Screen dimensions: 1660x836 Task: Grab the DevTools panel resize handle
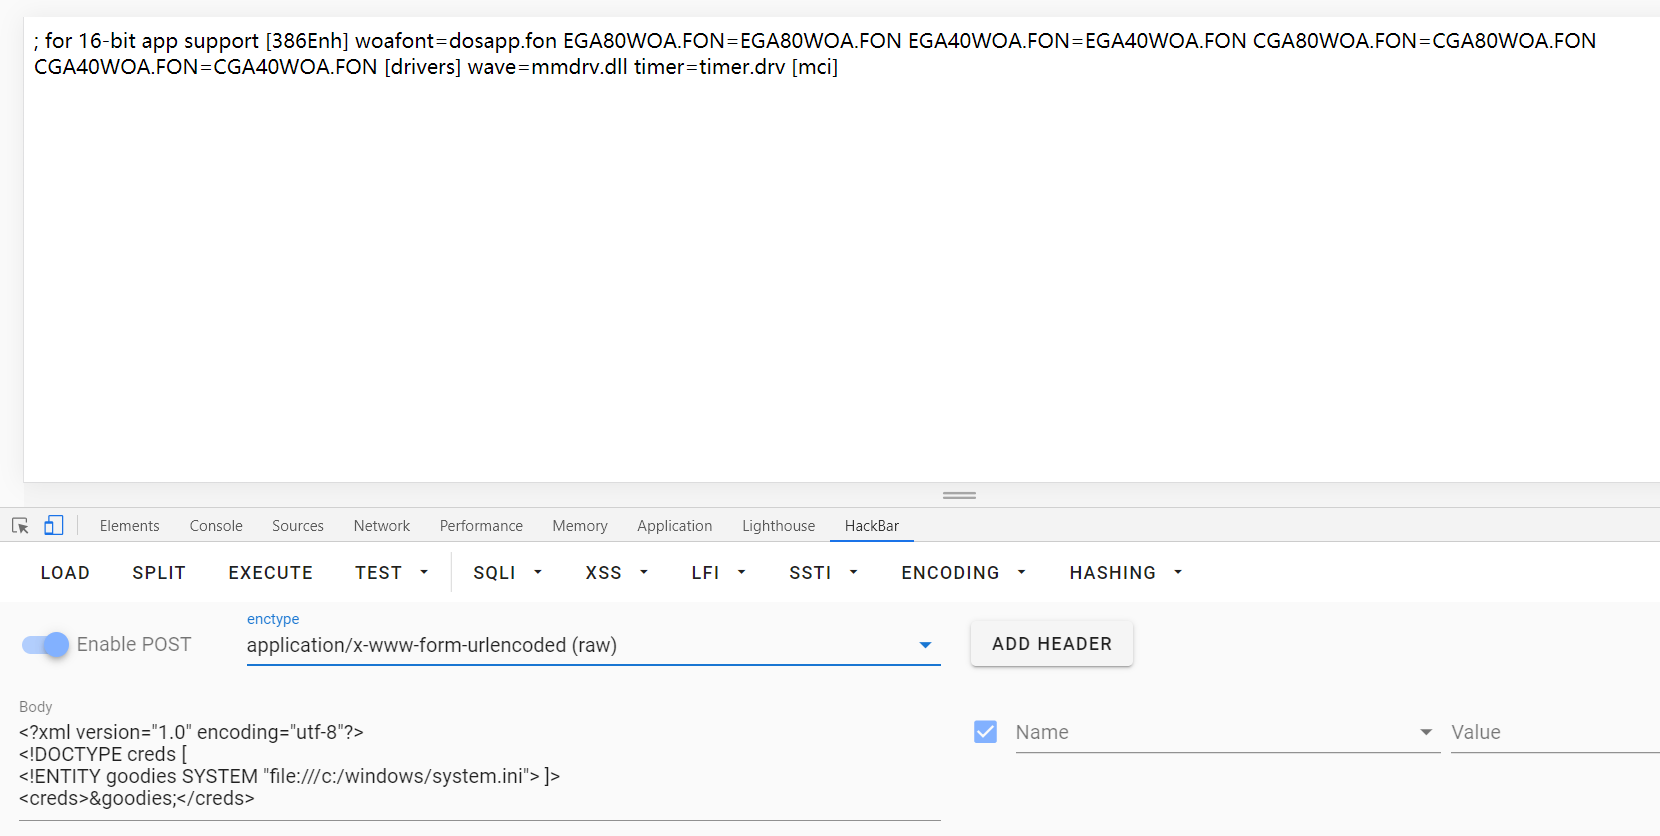click(x=959, y=495)
